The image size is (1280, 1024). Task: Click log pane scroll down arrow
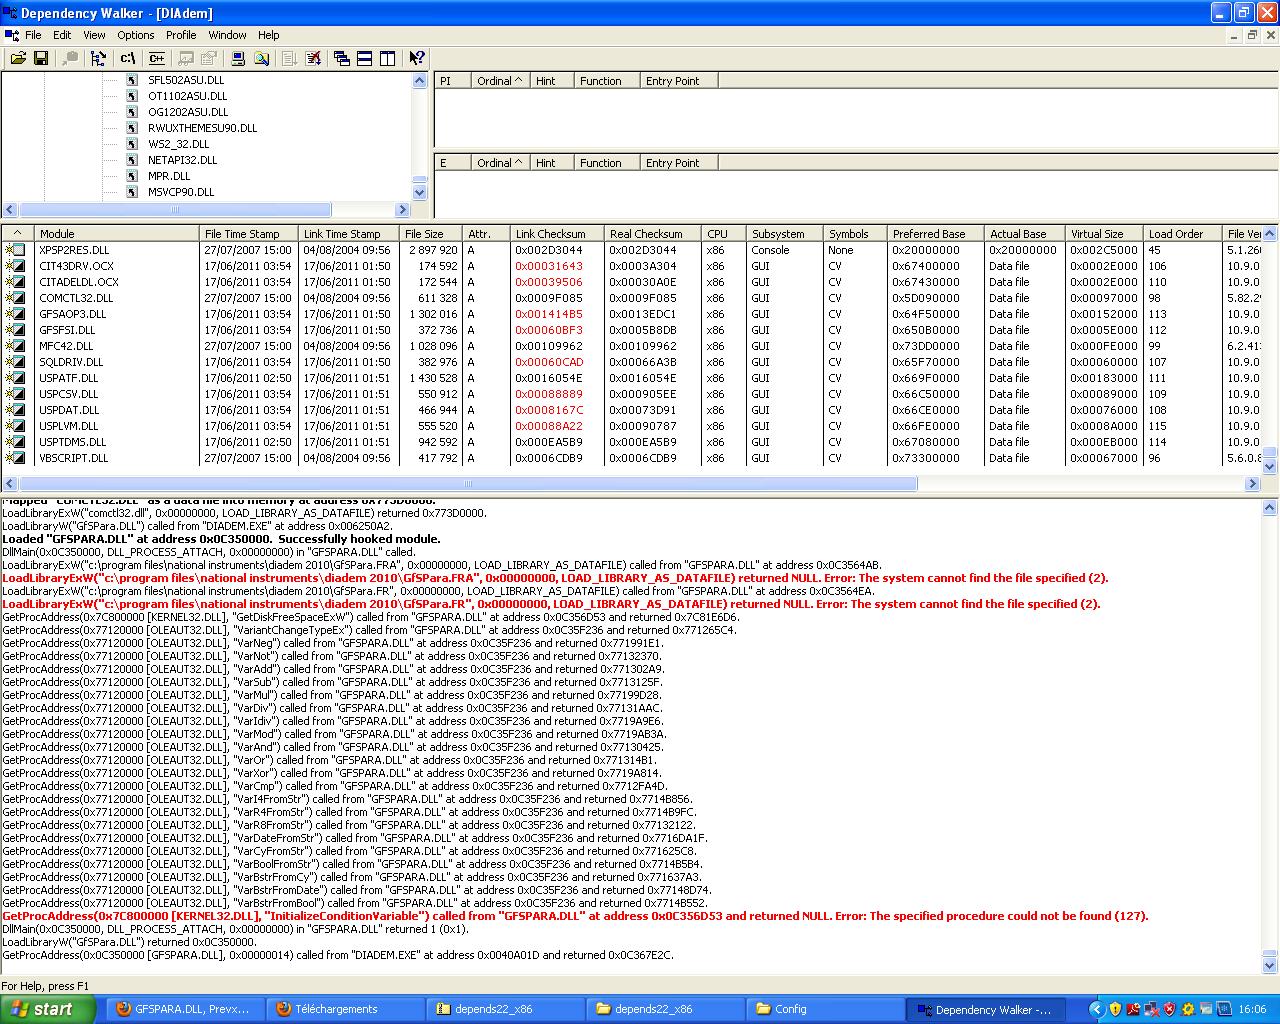(x=1270, y=967)
